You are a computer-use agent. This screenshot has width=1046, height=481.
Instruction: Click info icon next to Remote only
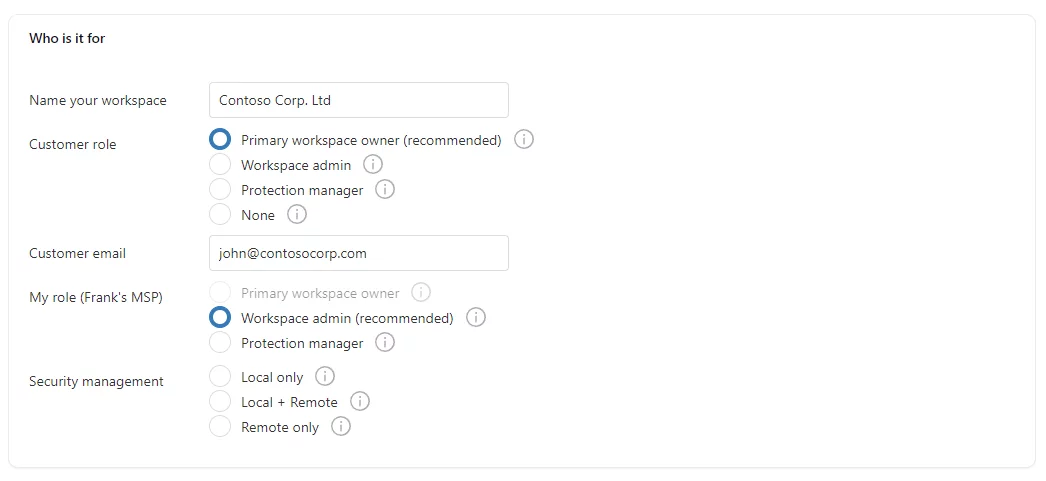tap(341, 427)
